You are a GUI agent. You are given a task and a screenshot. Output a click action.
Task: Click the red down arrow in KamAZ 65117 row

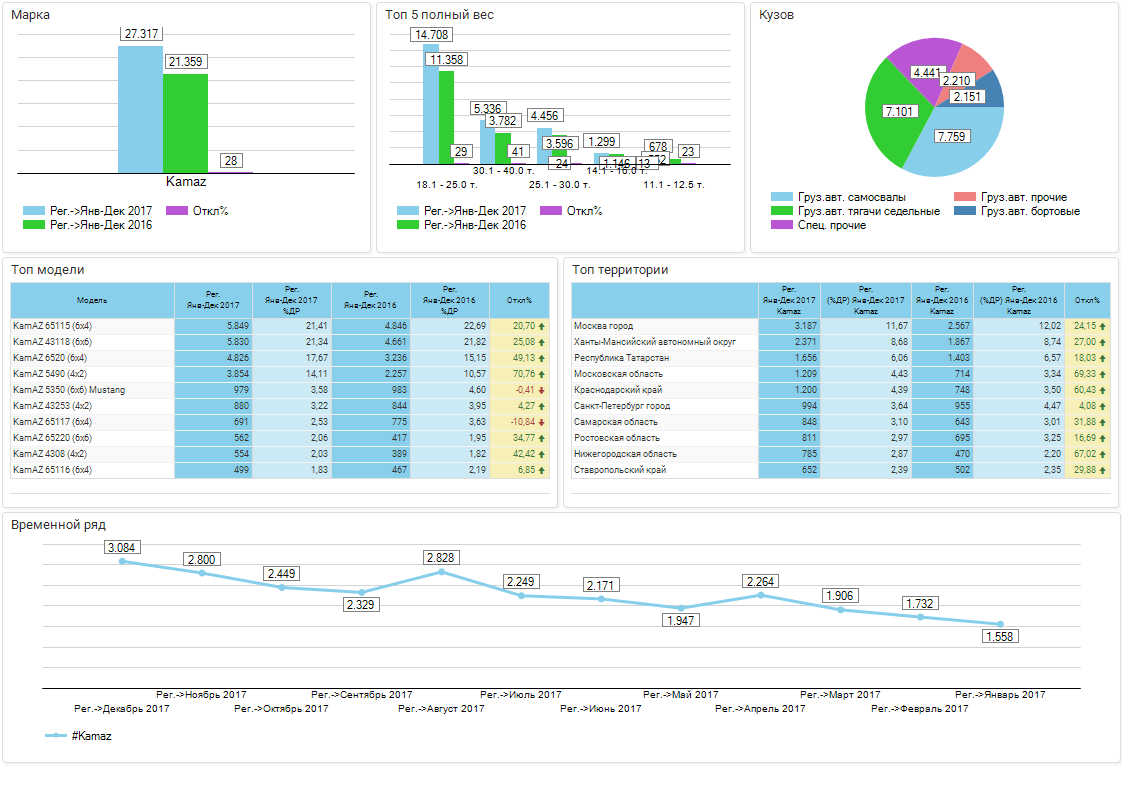pyautogui.click(x=542, y=422)
